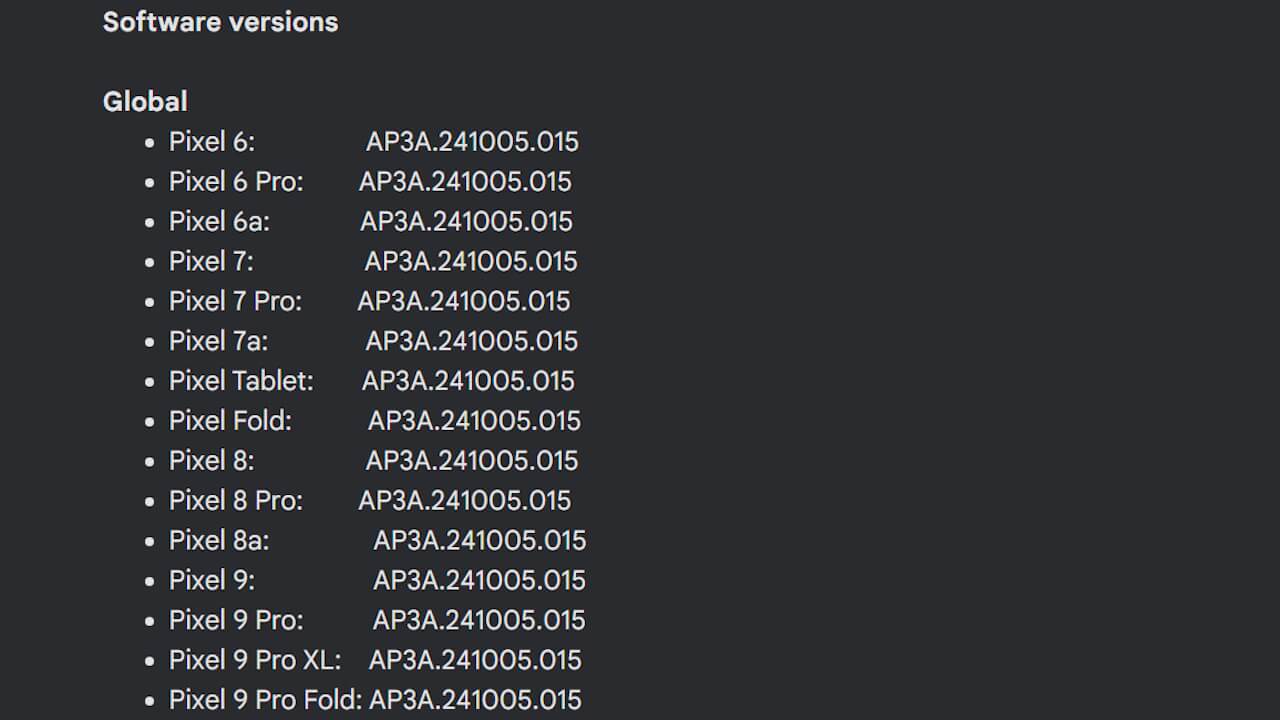Click the "Pixel 6a:" device label

click(219, 221)
